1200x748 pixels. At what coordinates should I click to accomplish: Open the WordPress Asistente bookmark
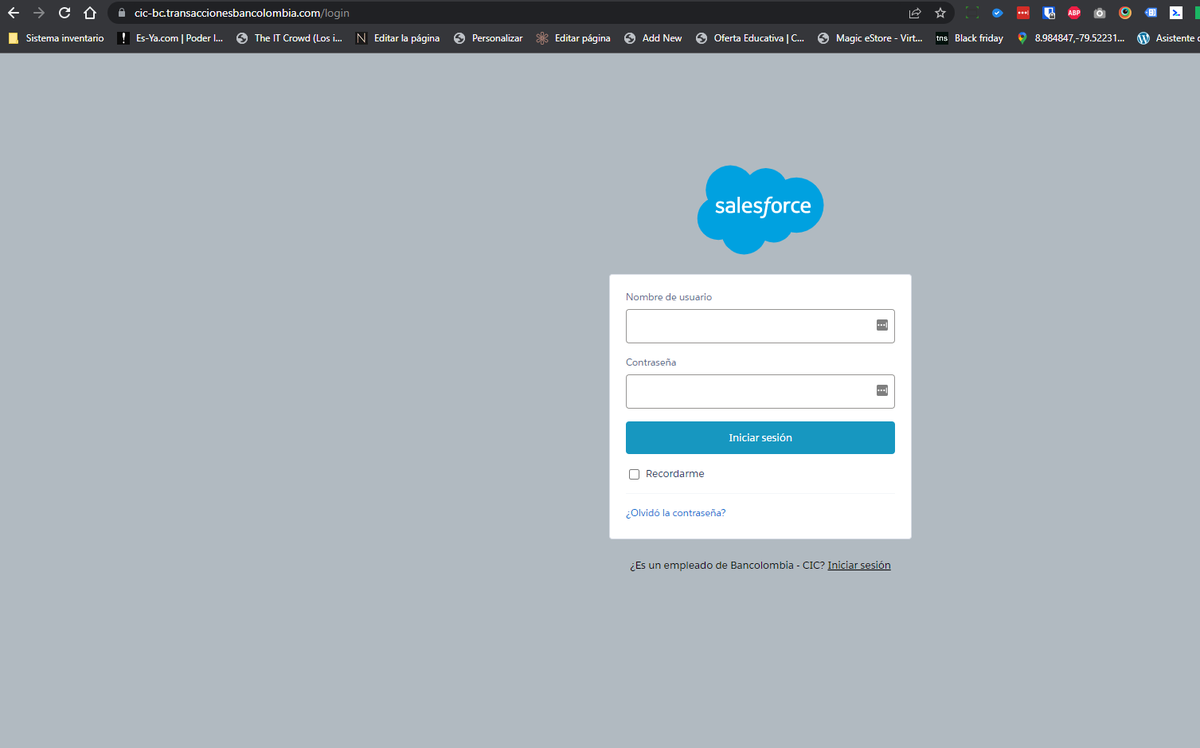(1168, 38)
